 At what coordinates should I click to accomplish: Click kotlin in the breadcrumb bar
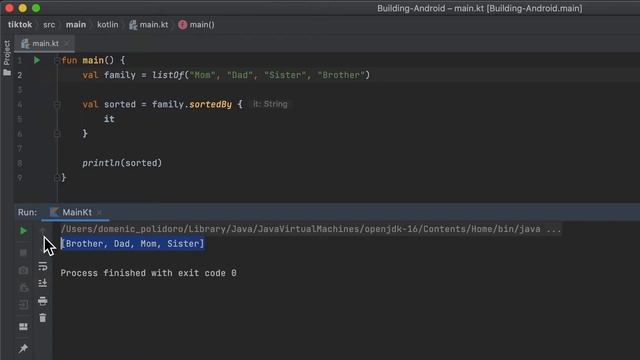click(x=108, y=24)
